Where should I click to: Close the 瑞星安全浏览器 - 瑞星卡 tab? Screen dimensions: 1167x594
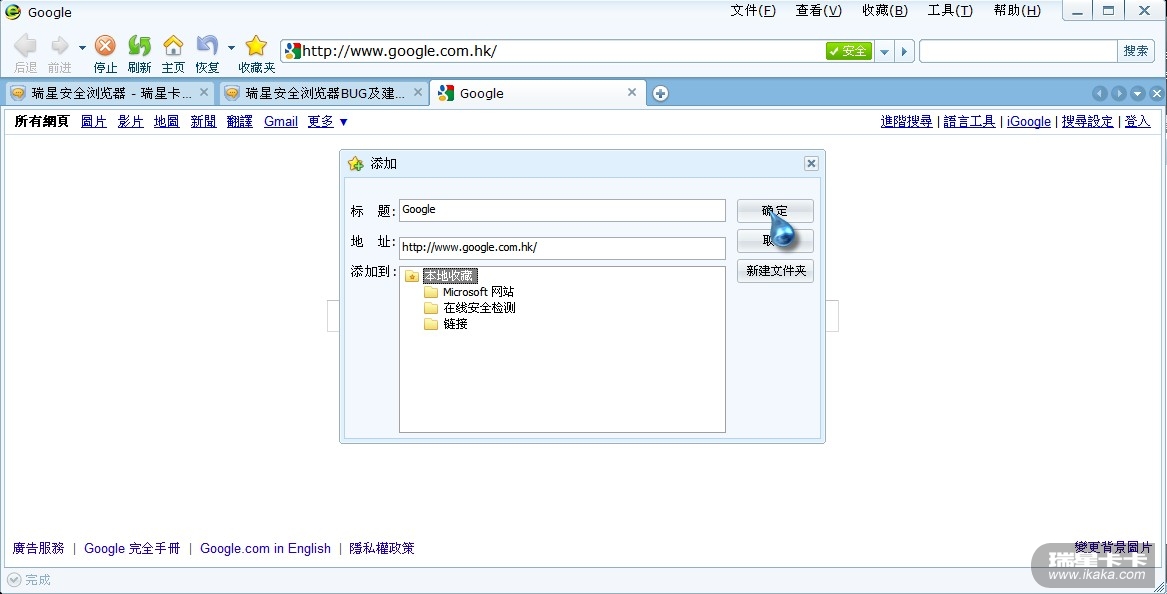pyautogui.click(x=204, y=92)
